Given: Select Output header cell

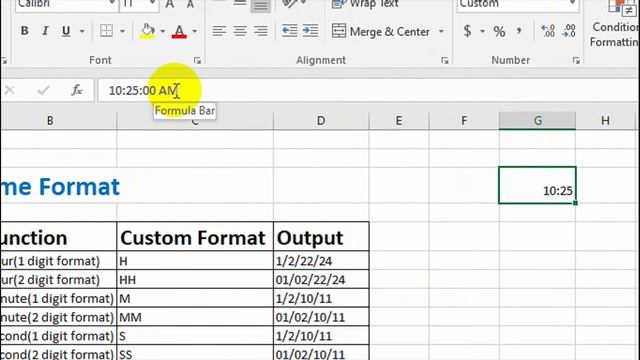Looking at the screenshot, I should (321, 237).
